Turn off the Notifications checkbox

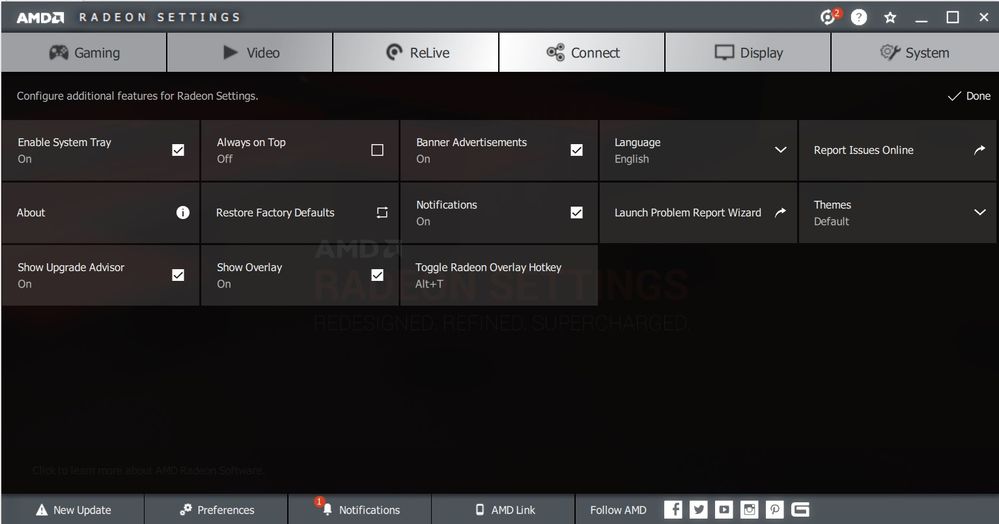[x=577, y=212]
